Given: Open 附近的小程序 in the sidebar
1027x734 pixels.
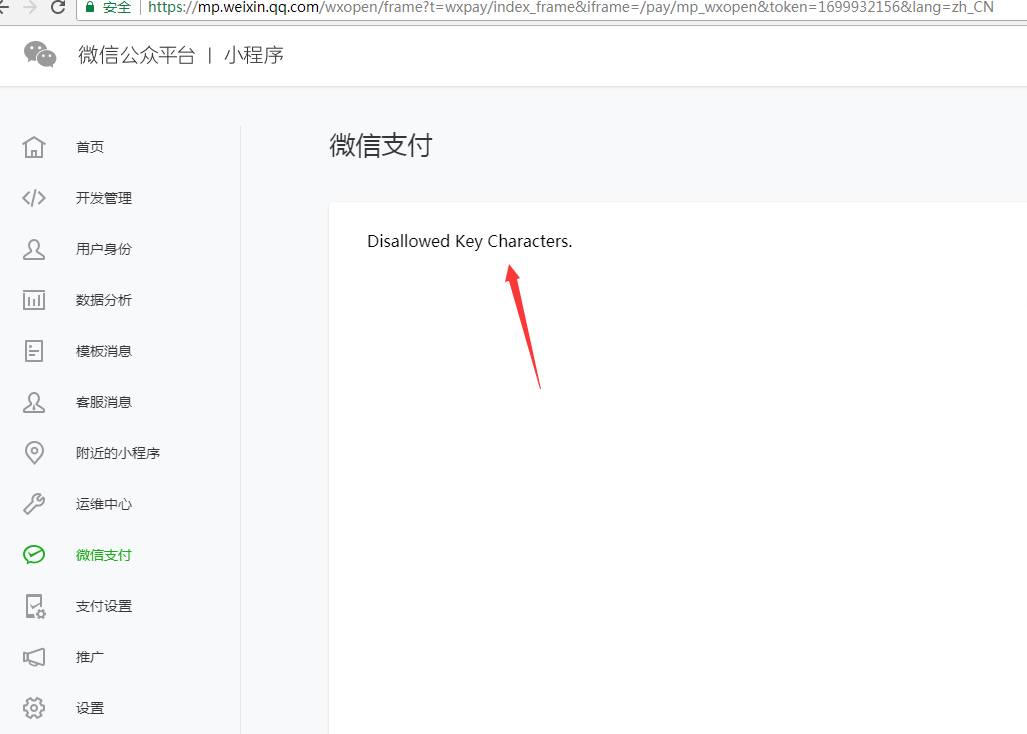Looking at the screenshot, I should [118, 453].
